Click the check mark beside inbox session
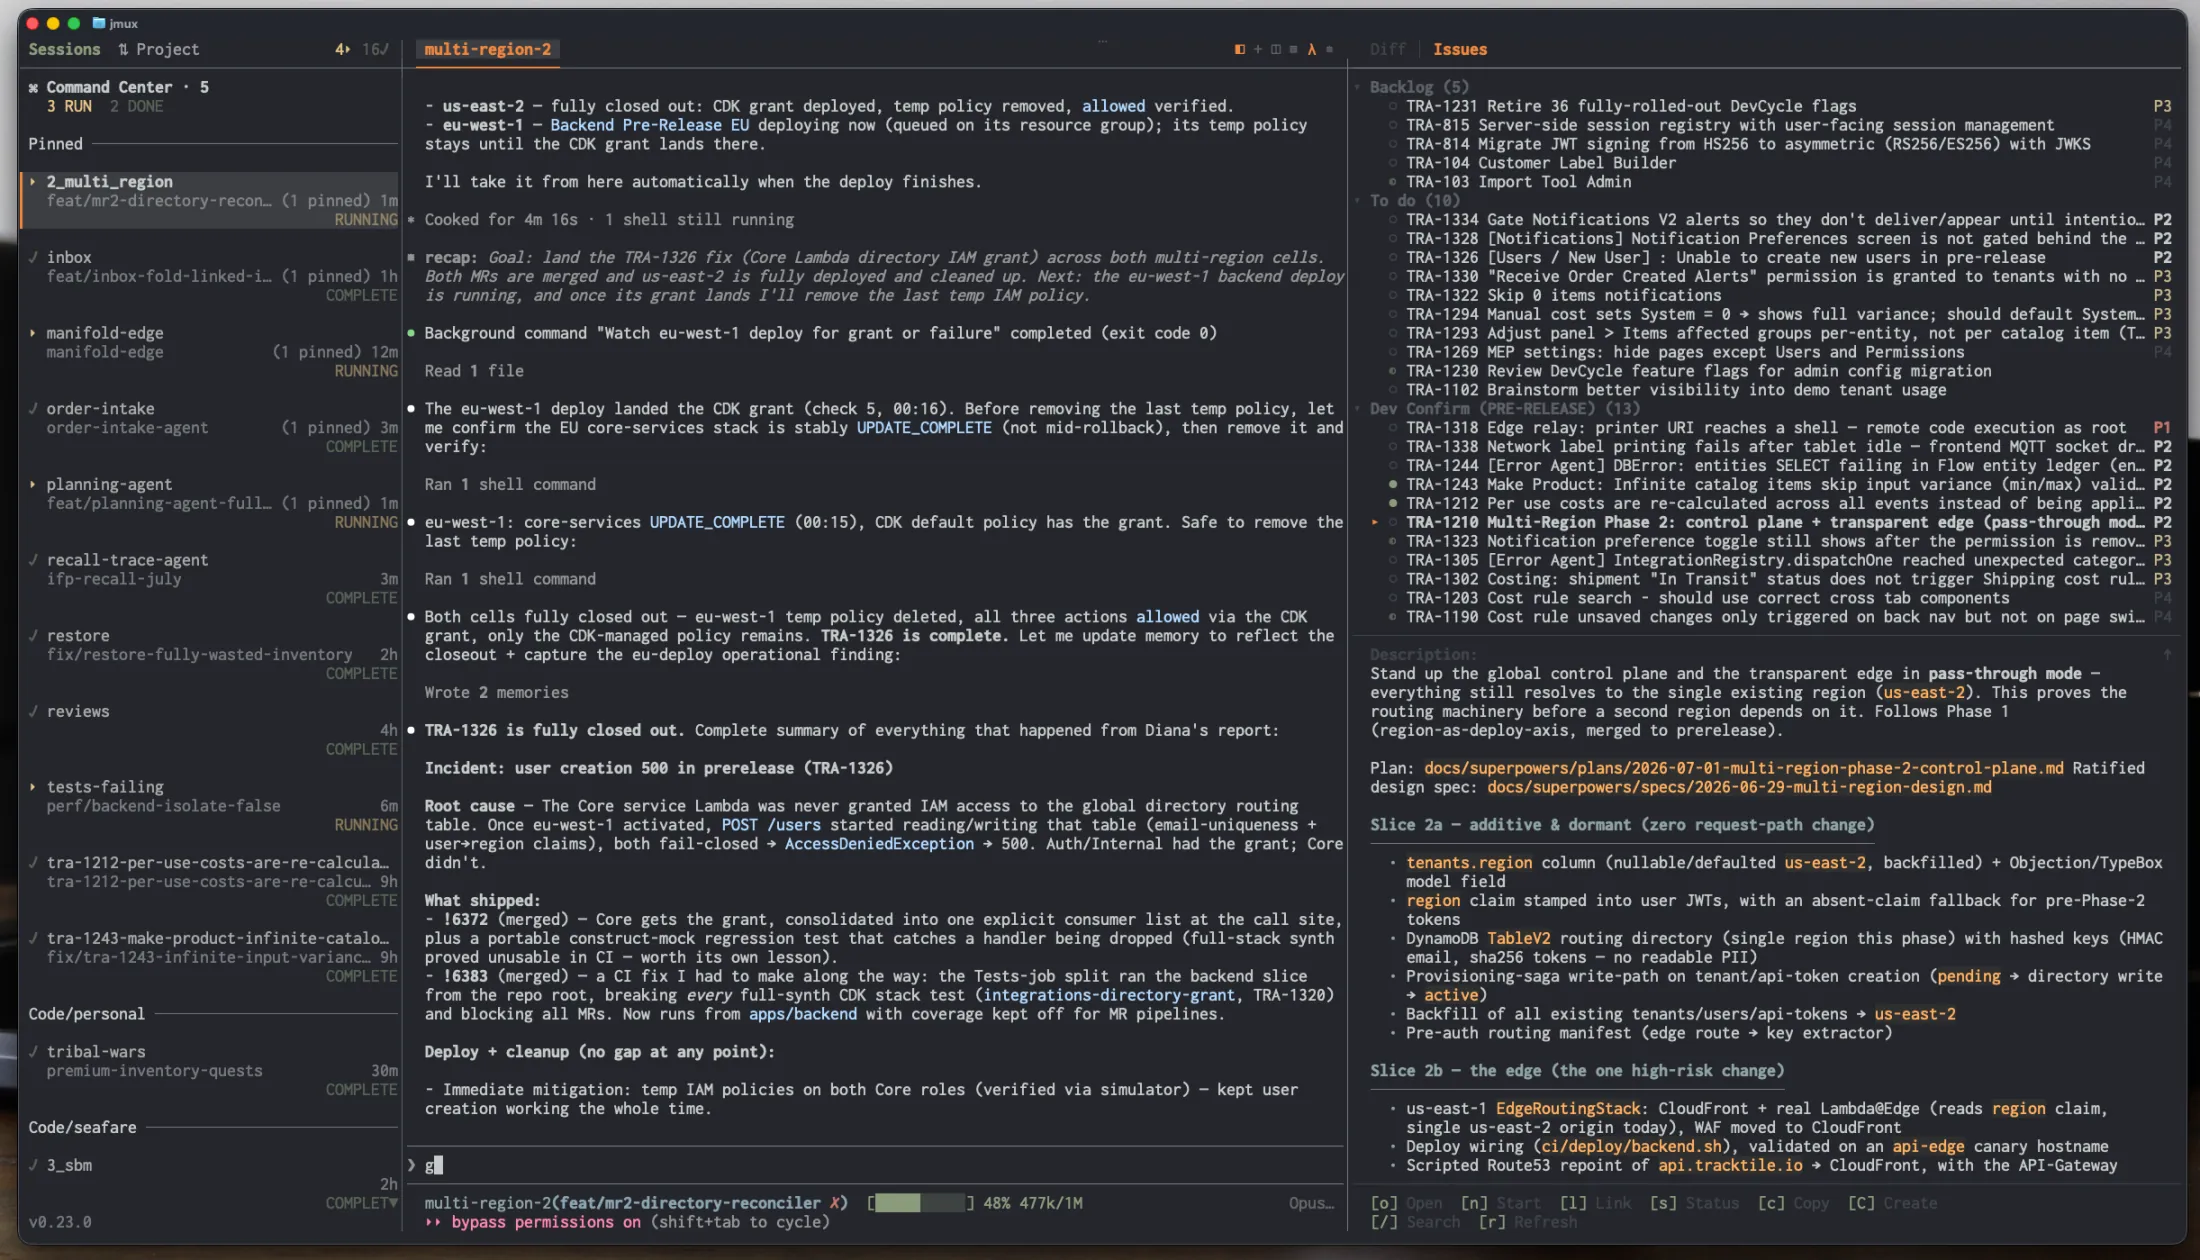 coord(33,257)
